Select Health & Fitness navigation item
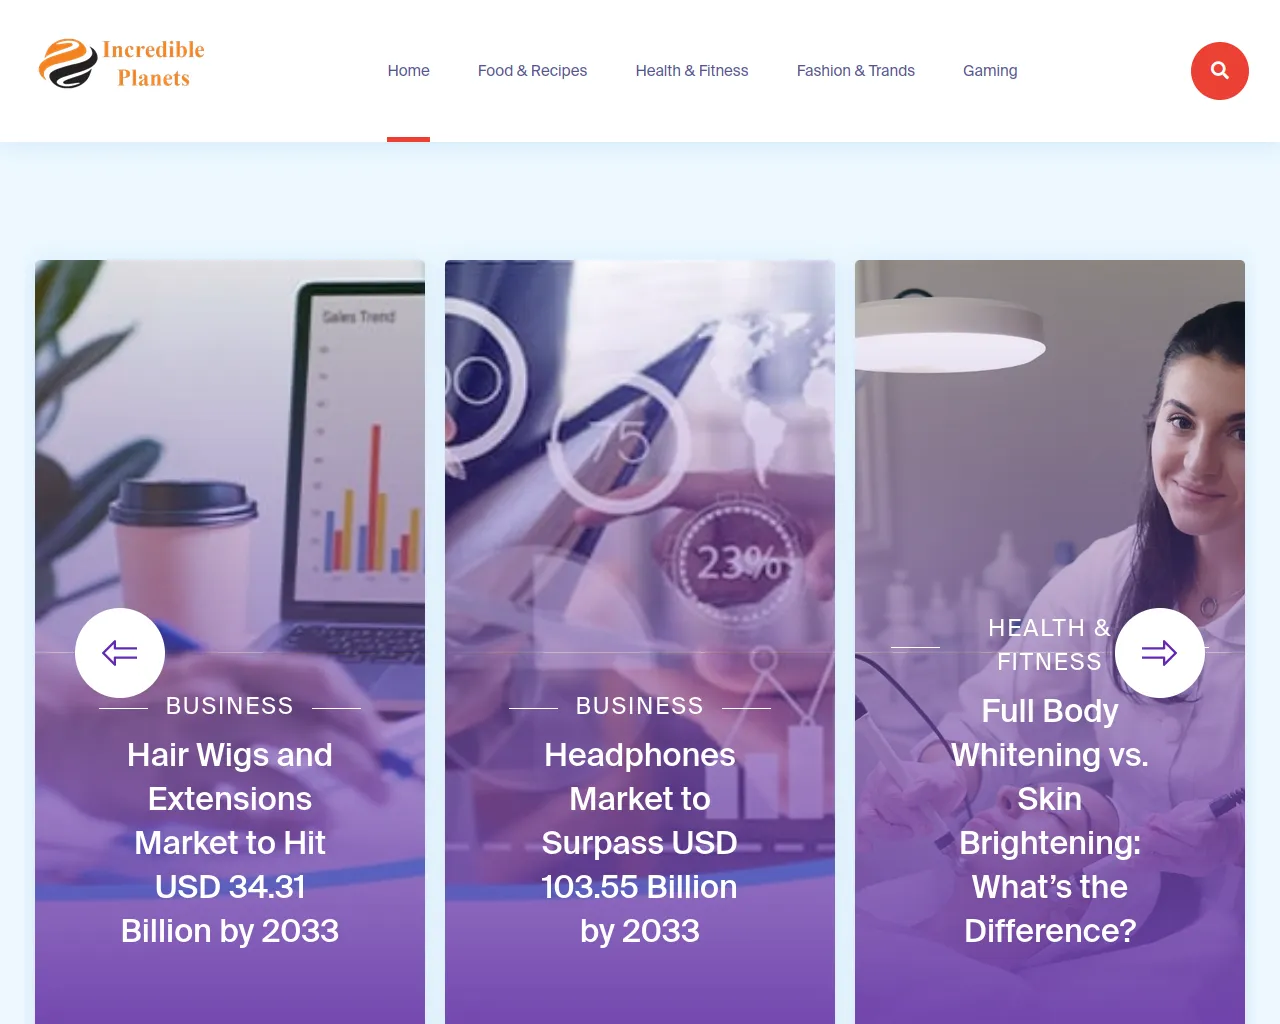 point(692,71)
